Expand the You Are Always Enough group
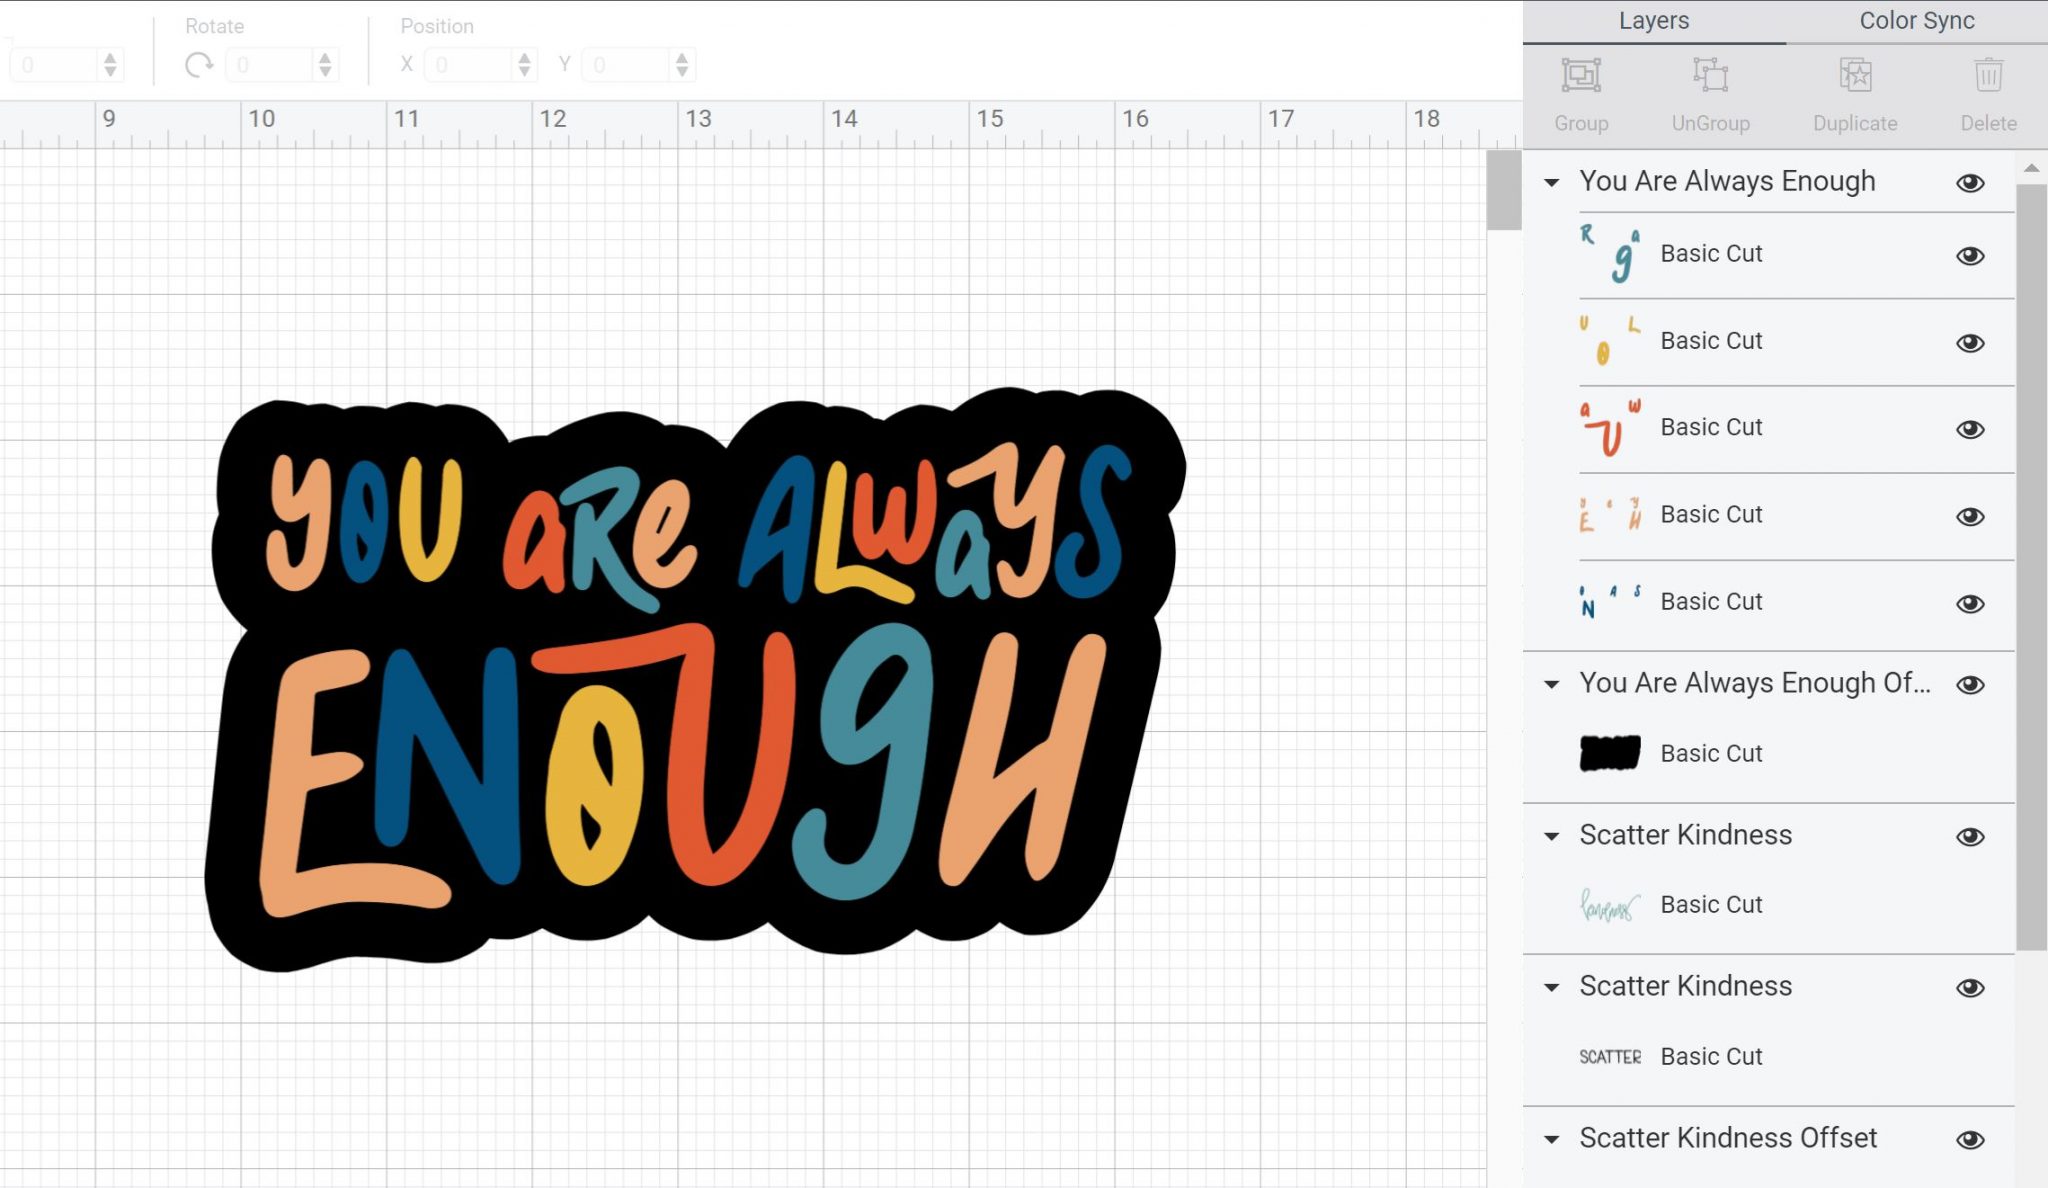This screenshot has height=1188, width=2048. click(x=1554, y=181)
